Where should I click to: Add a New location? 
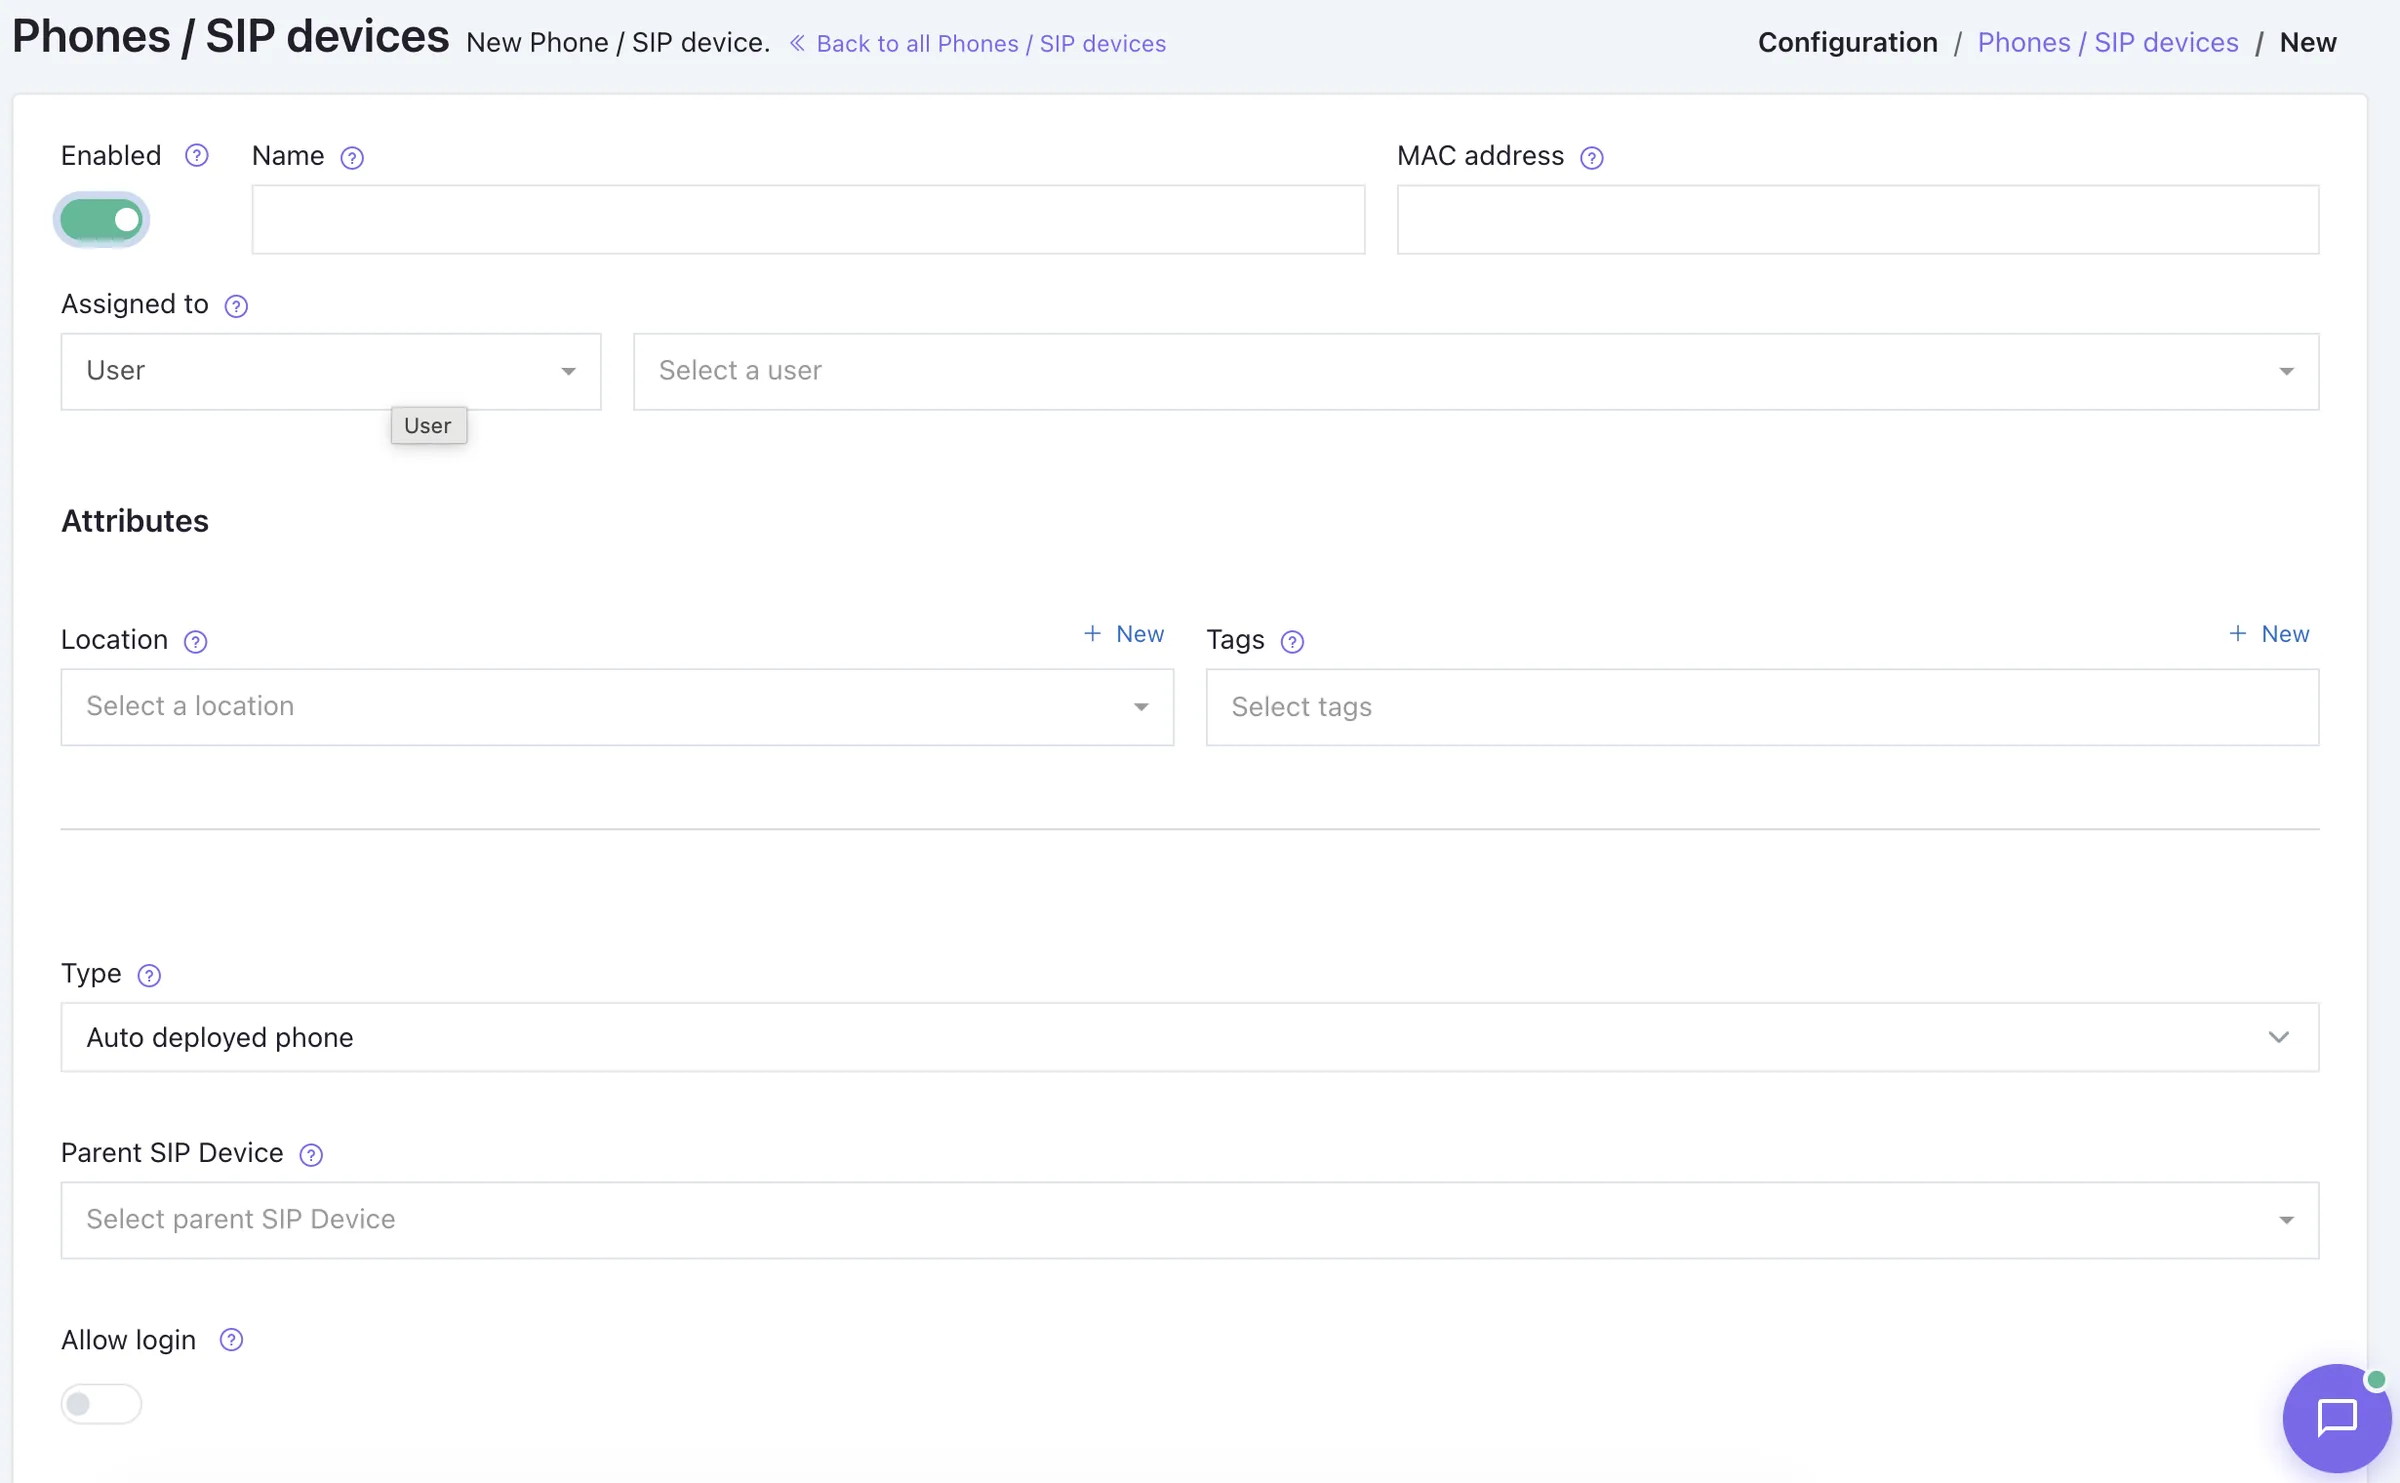[x=1123, y=633]
